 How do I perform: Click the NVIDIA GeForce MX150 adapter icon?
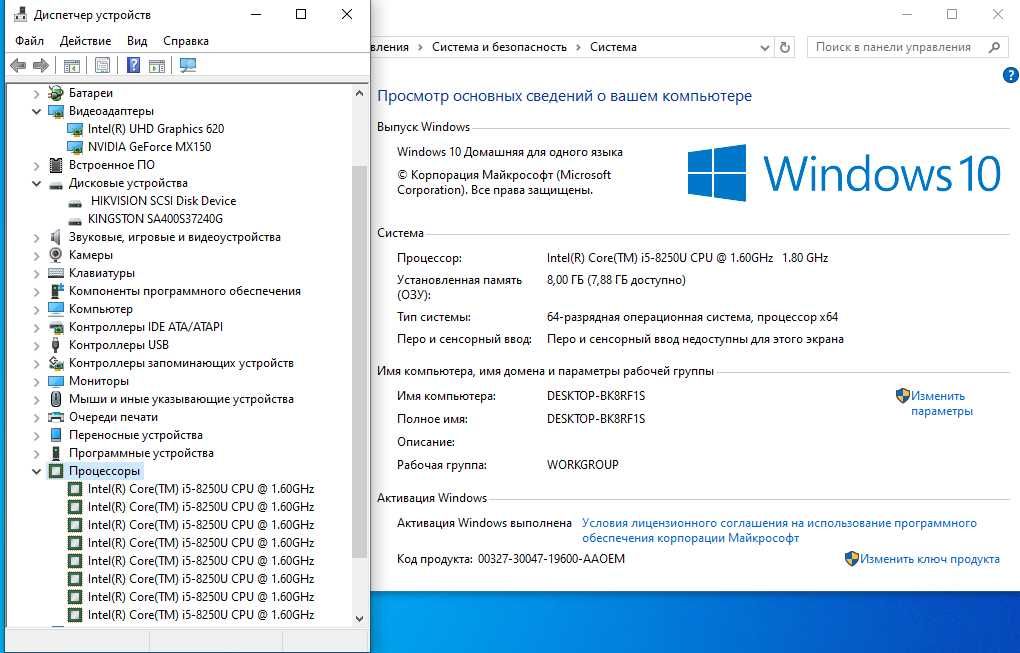(75, 148)
